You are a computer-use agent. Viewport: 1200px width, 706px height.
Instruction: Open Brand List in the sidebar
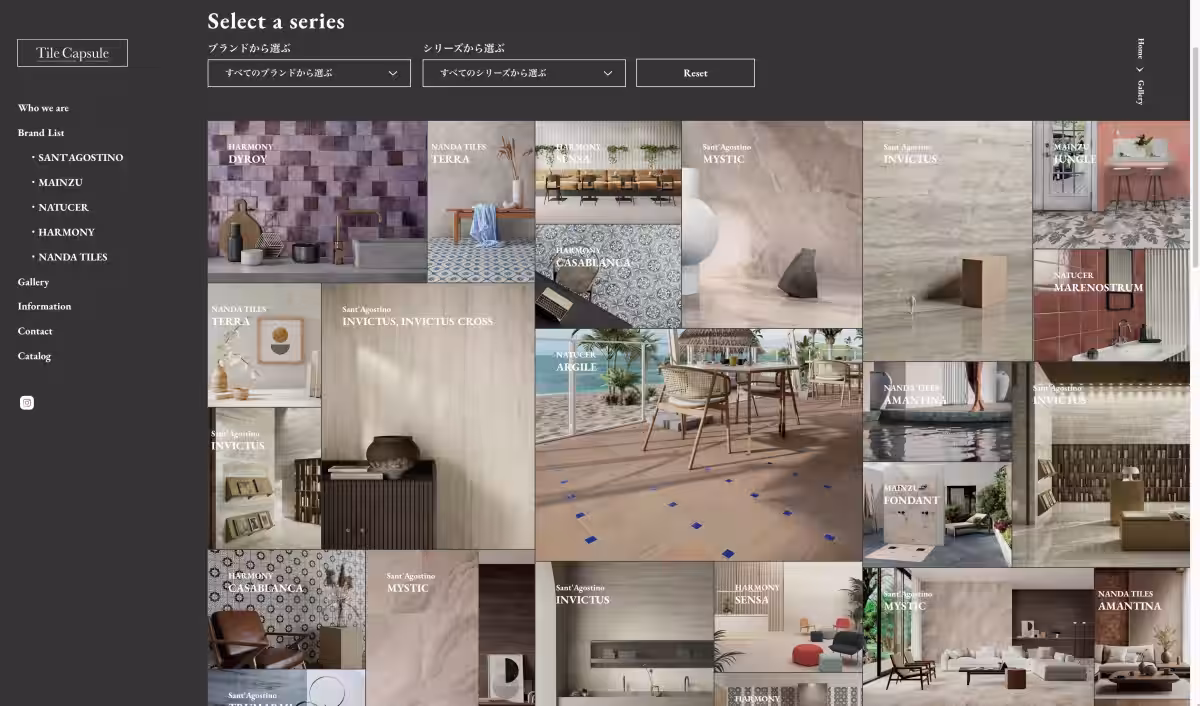click(x=41, y=133)
